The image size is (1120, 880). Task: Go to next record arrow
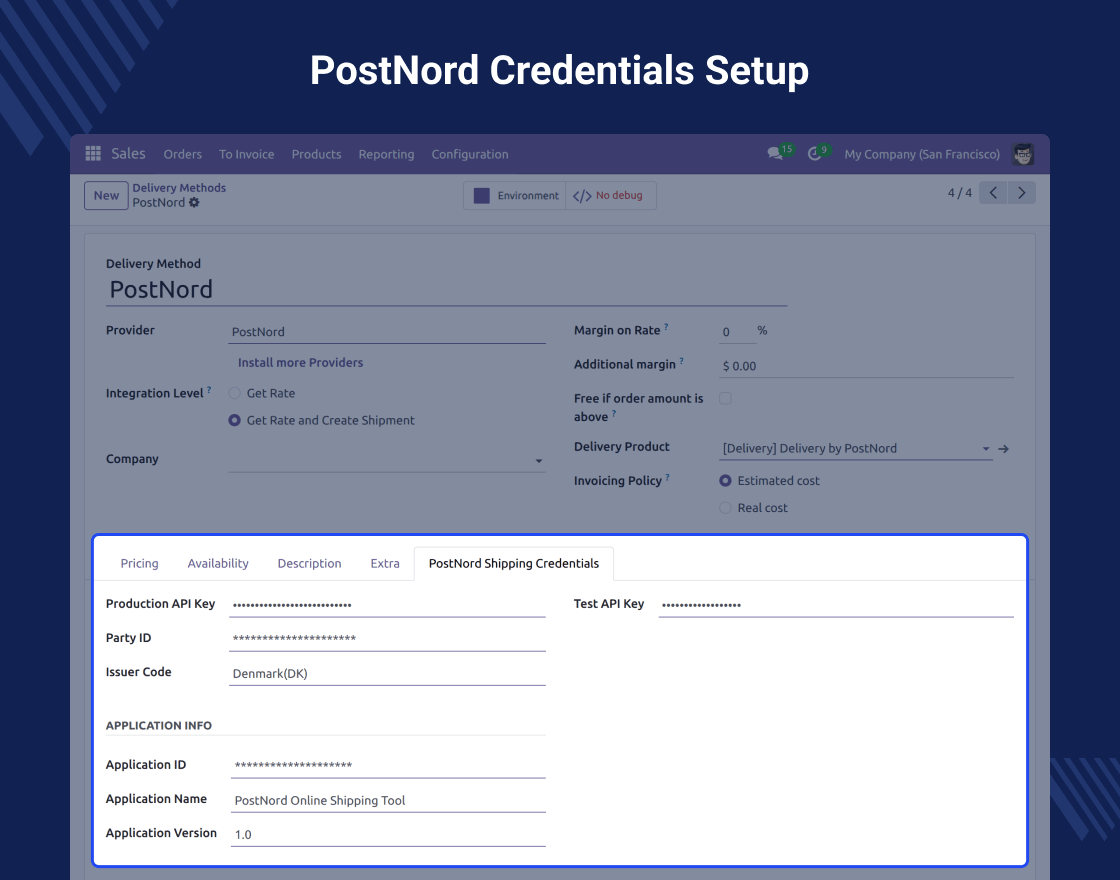[1021, 193]
